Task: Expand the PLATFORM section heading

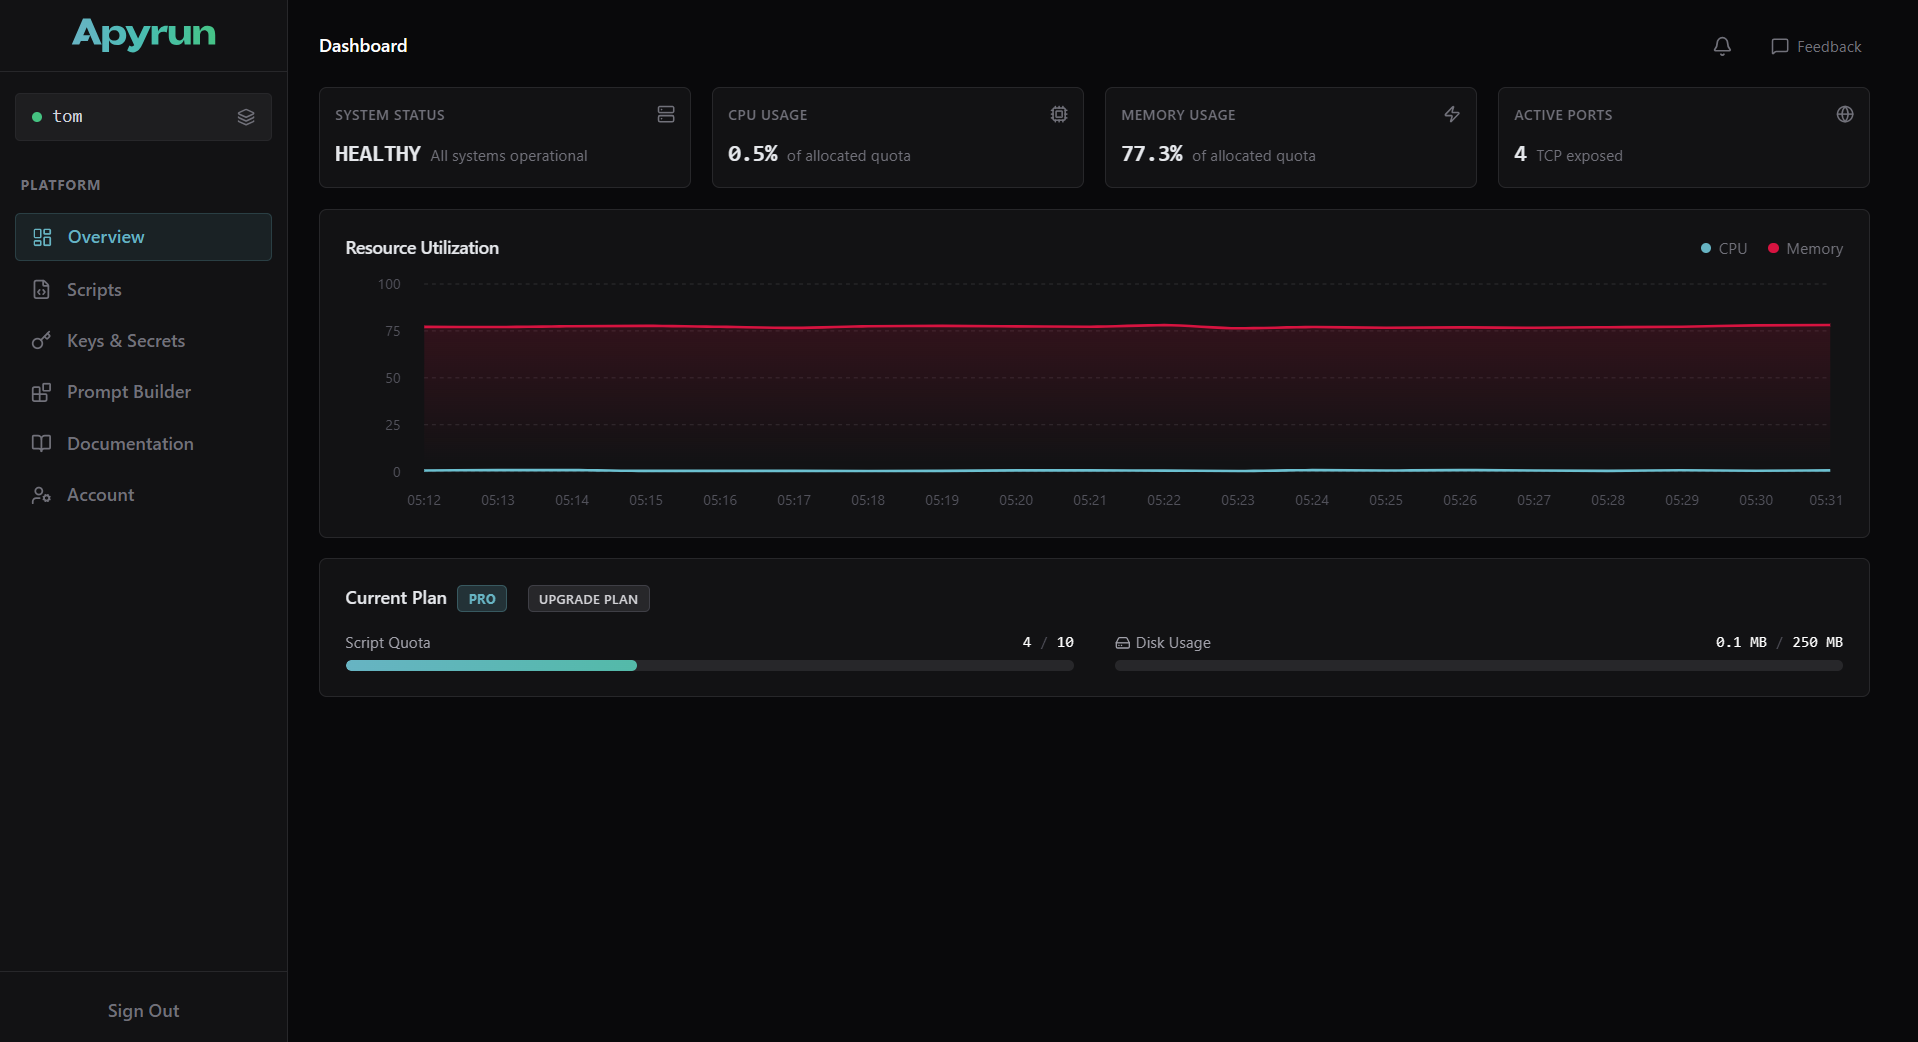Action: click(60, 184)
